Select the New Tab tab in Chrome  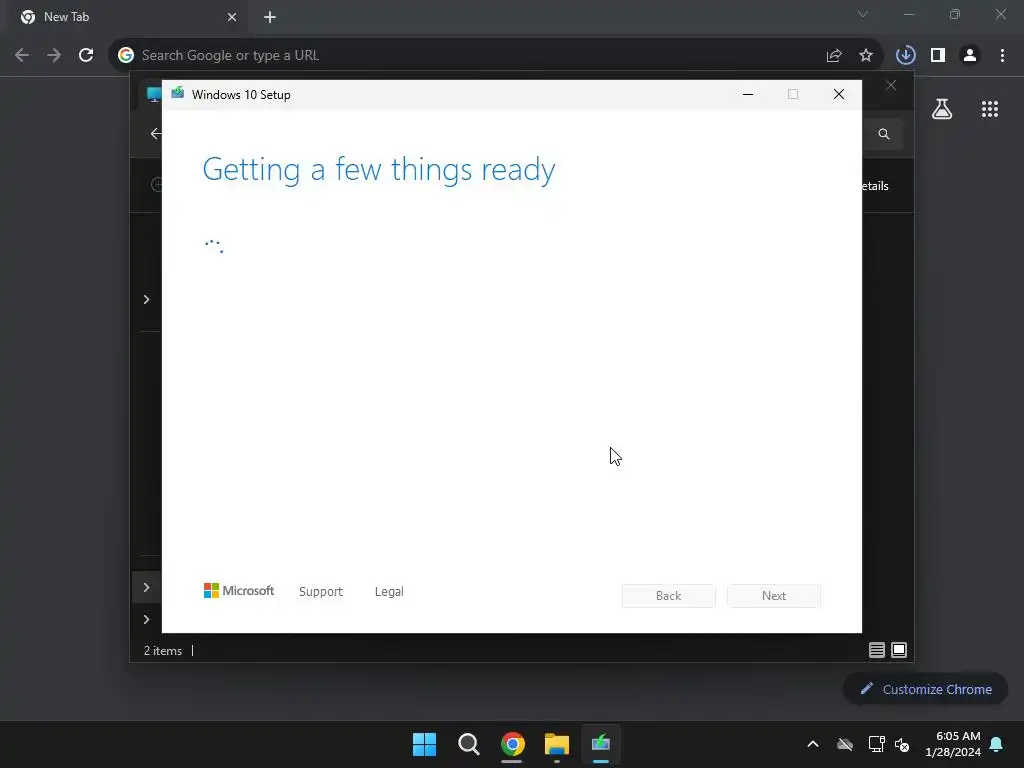click(129, 17)
